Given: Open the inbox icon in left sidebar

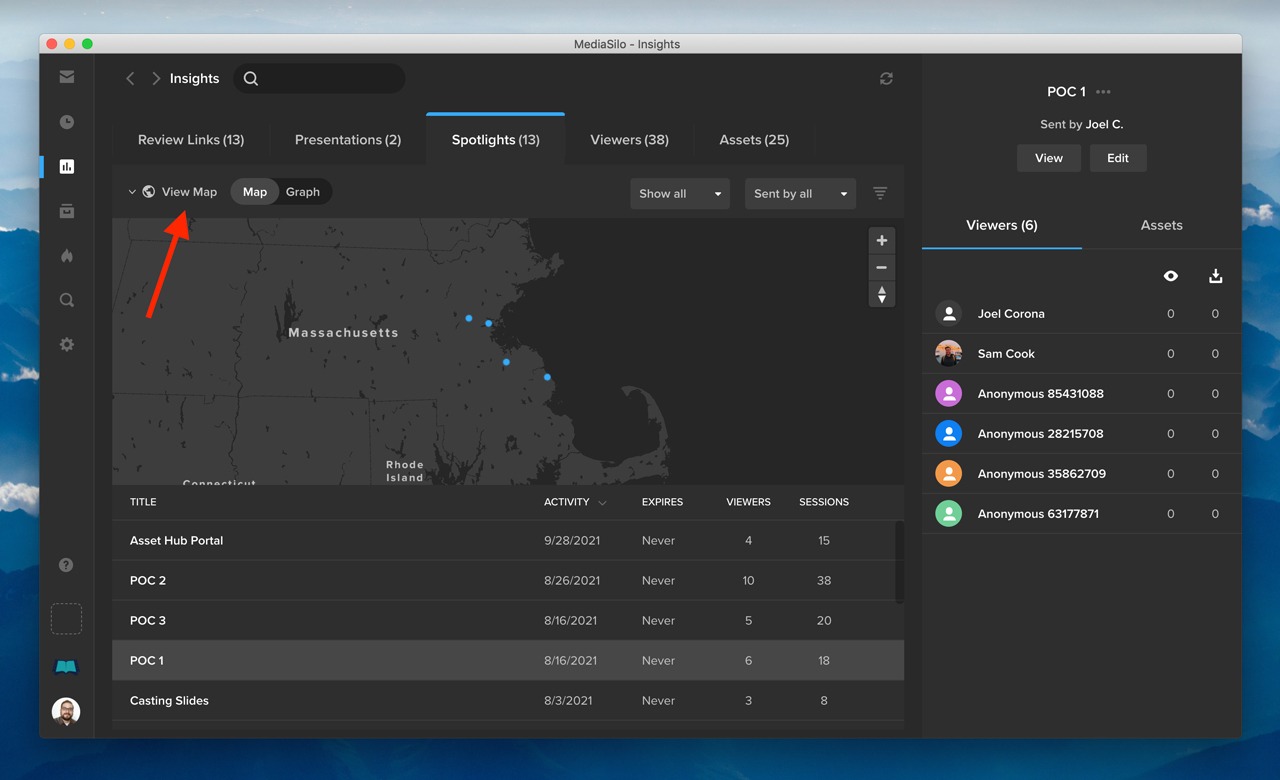Looking at the screenshot, I should [x=67, y=77].
